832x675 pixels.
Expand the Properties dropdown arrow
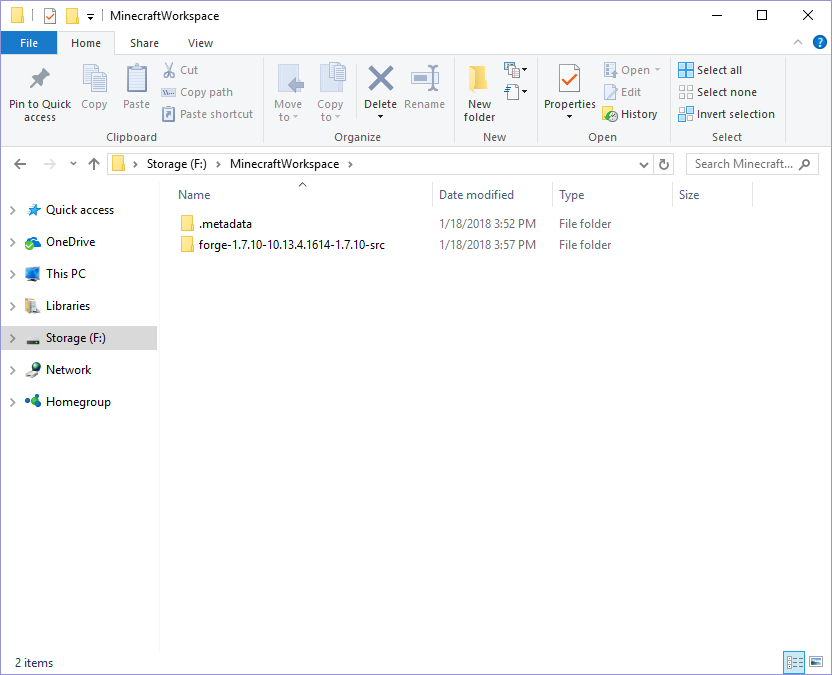point(569,117)
